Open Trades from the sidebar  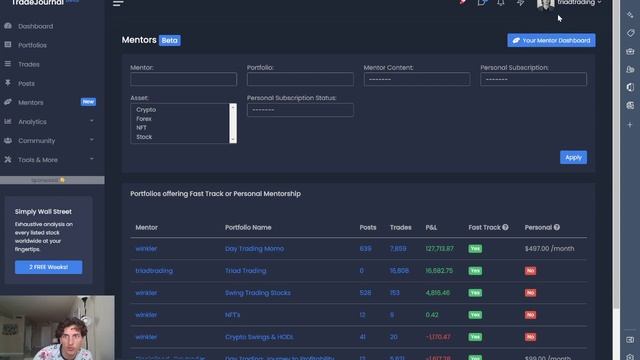29,64
